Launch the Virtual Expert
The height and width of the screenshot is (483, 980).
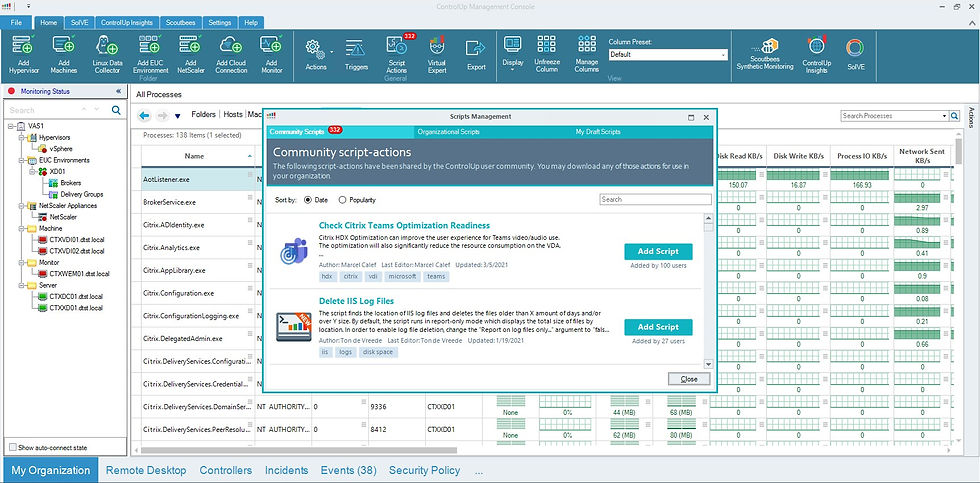click(437, 54)
